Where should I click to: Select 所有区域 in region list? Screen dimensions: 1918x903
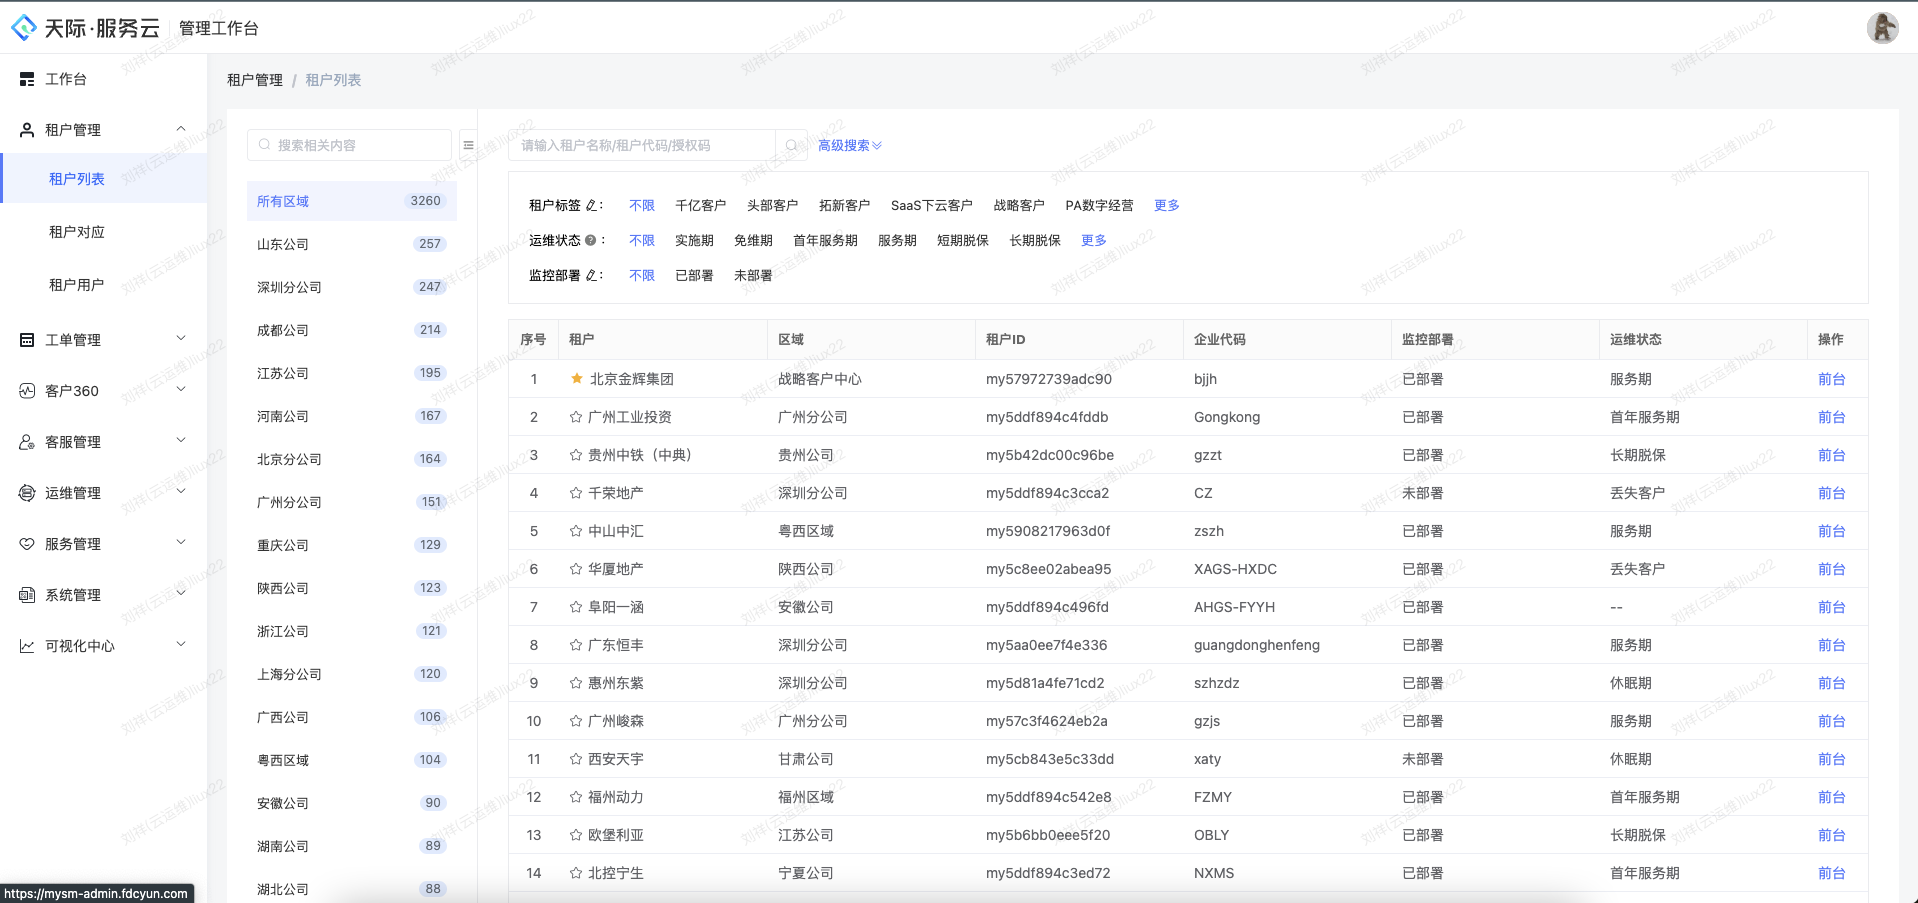352,201
